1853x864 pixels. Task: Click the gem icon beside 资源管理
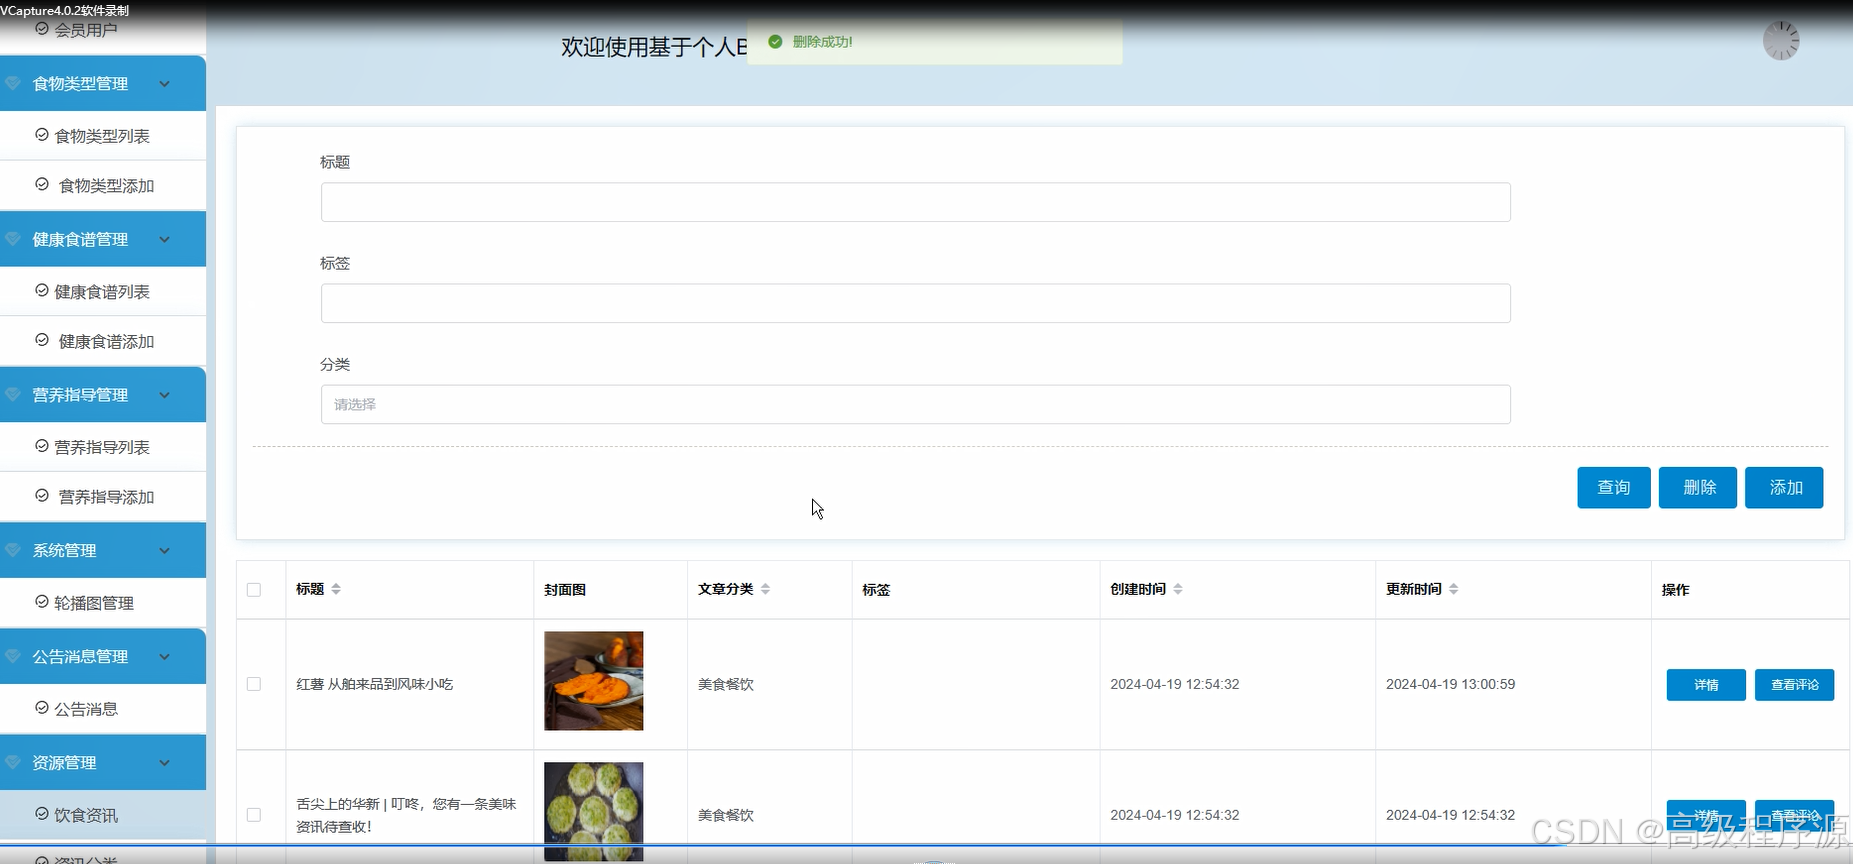(x=13, y=762)
